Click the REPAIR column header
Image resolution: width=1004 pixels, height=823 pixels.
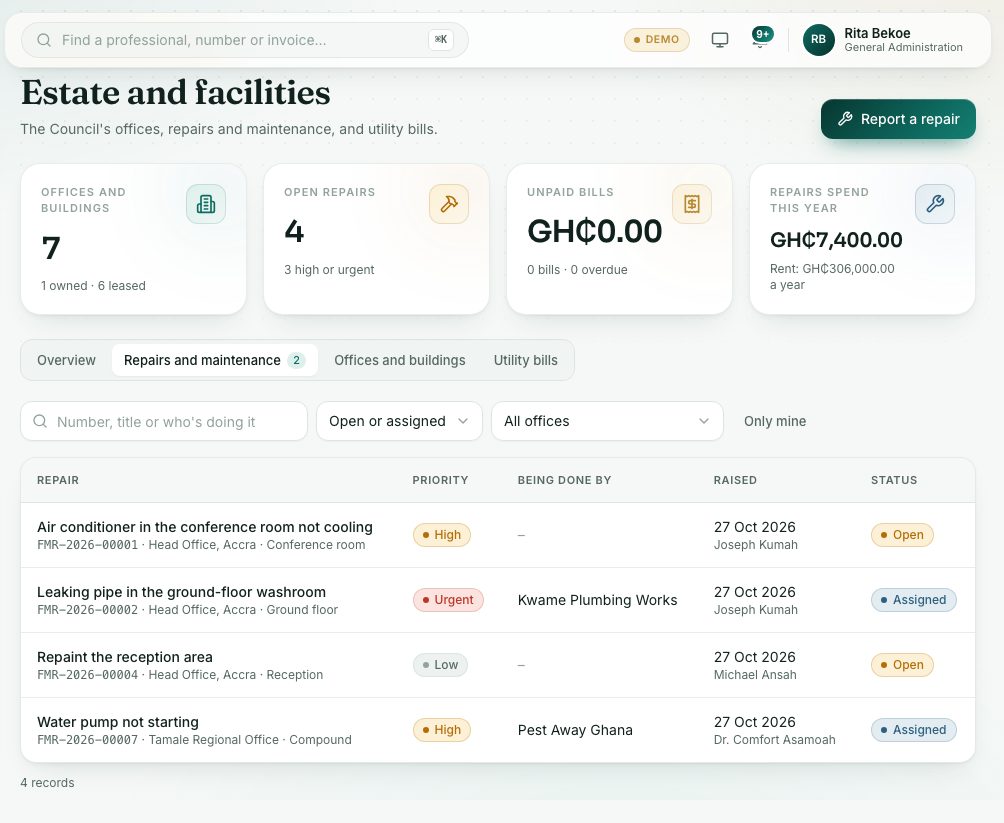pyautogui.click(x=58, y=480)
